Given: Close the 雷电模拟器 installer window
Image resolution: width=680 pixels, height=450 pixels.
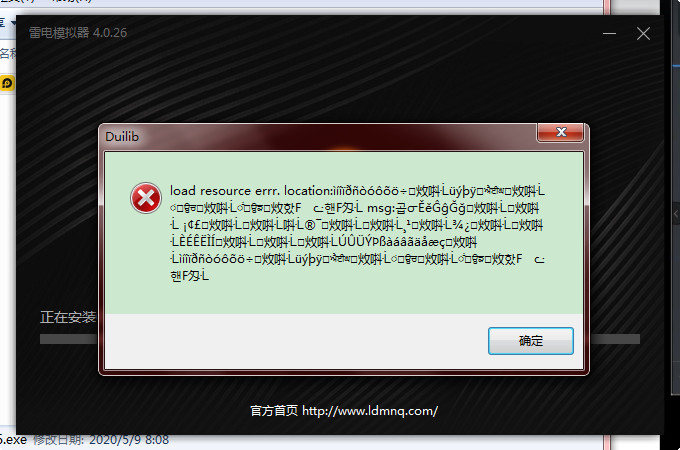Looking at the screenshot, I should pos(643,33).
